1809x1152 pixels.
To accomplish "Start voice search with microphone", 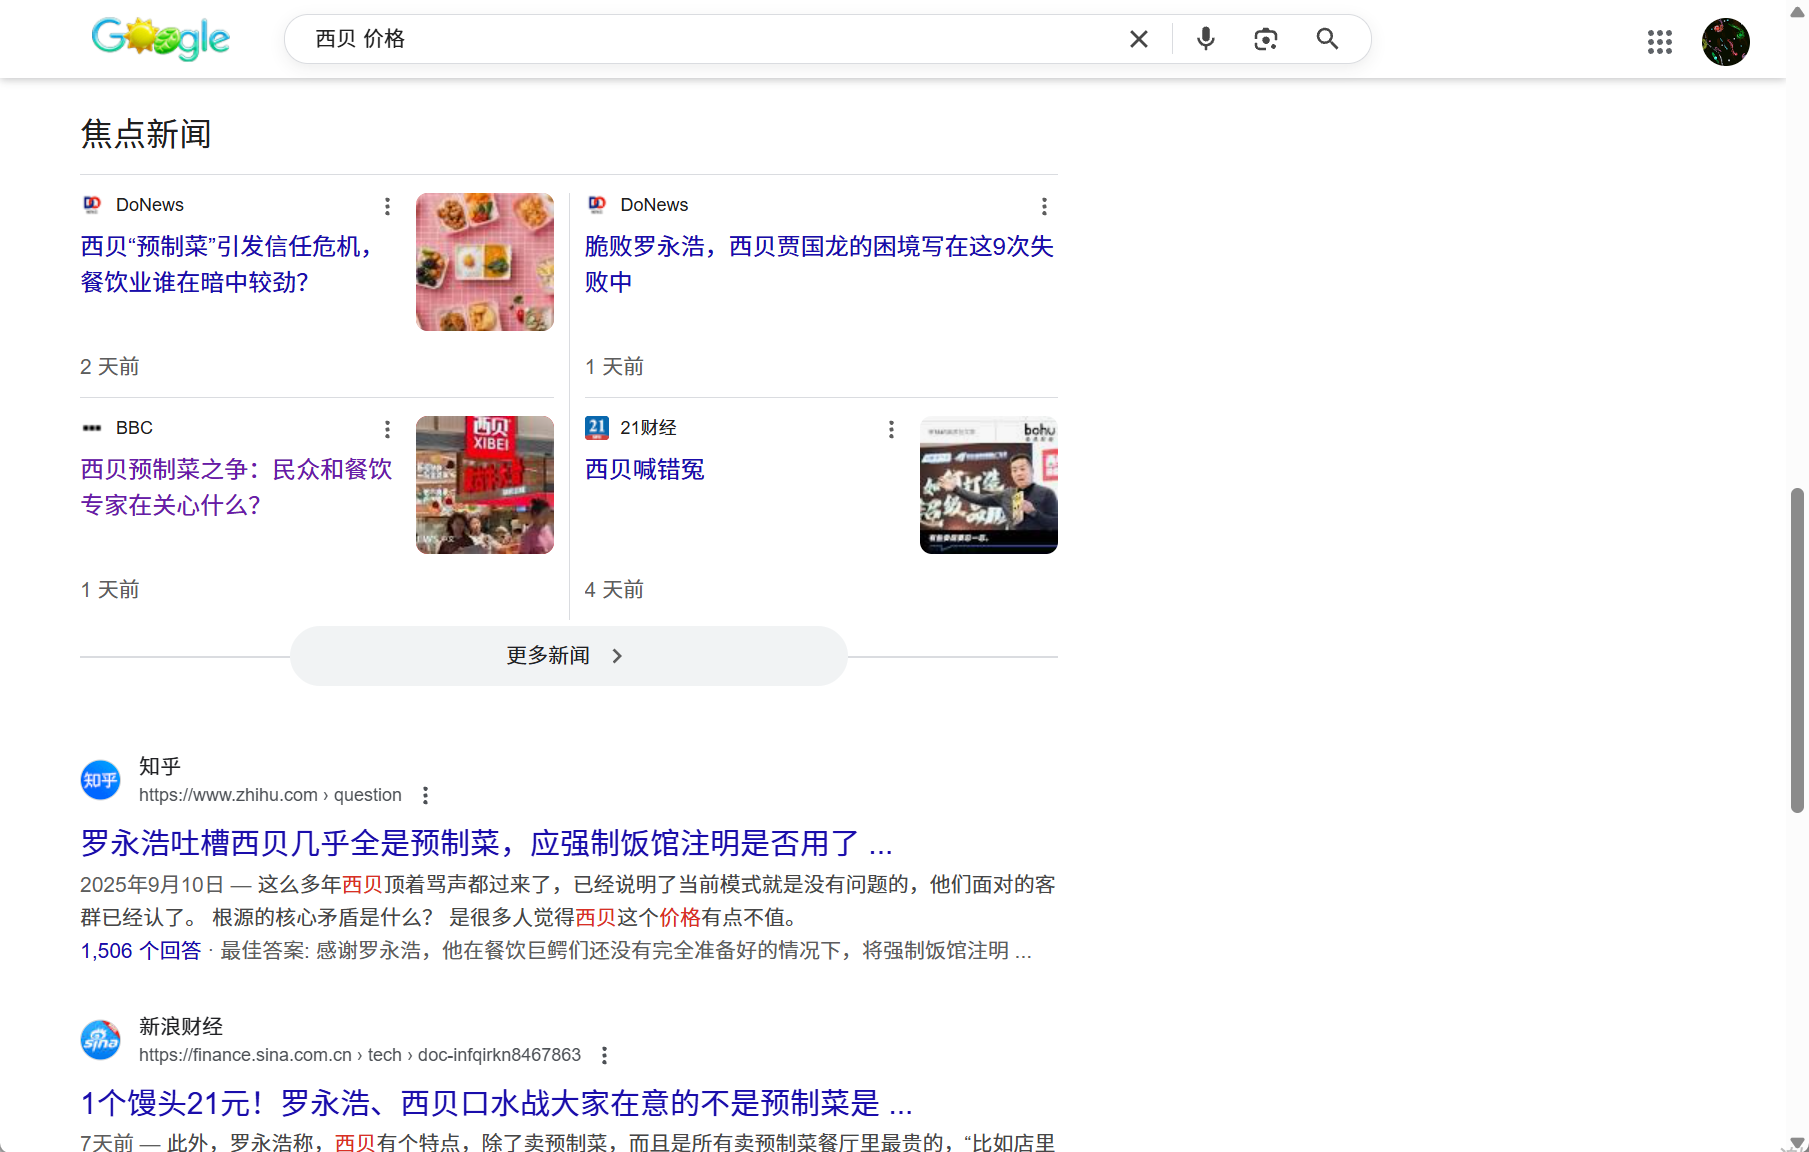I will point(1206,39).
